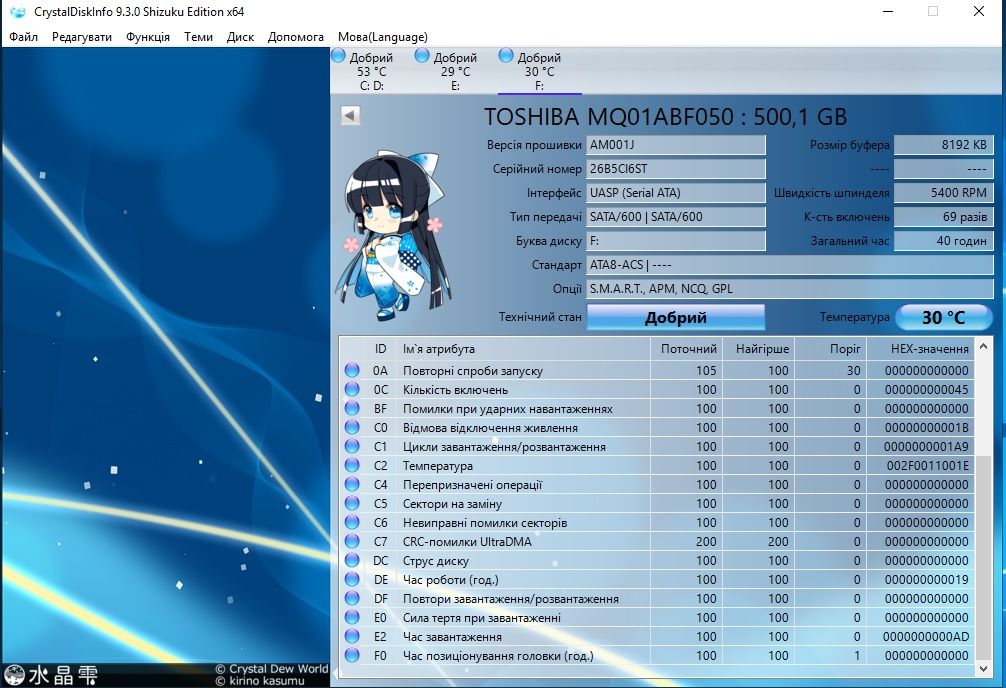Open the Функція menu
The width and height of the screenshot is (1006, 688).
click(x=148, y=37)
